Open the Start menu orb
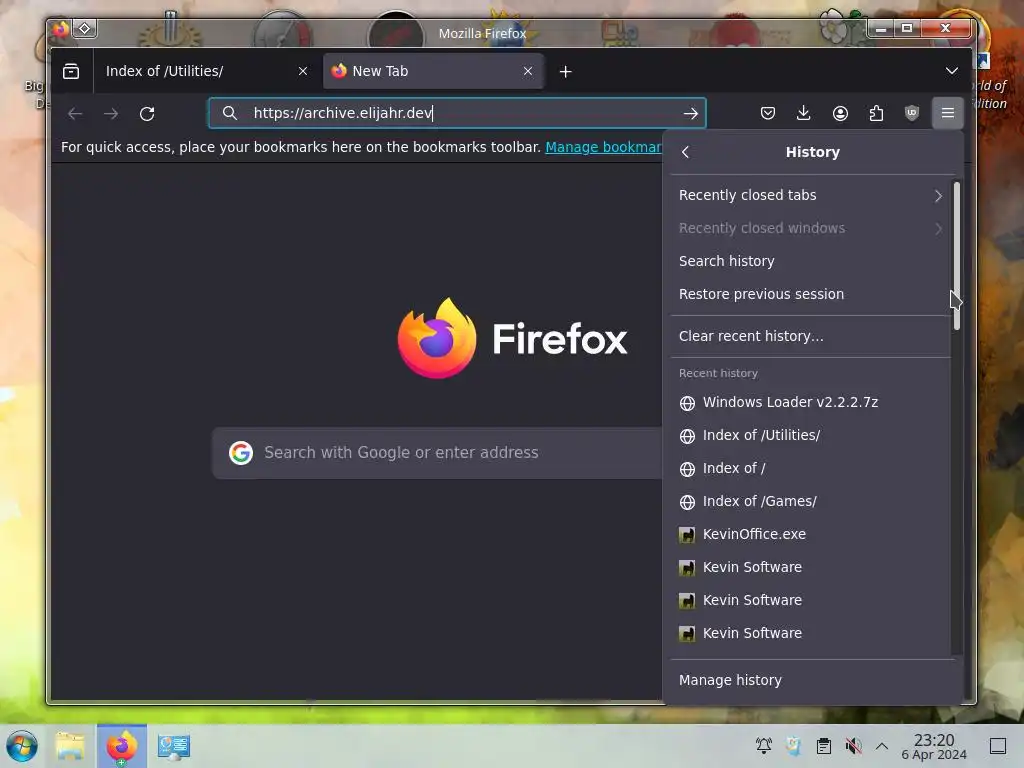1024x768 pixels. click(x=22, y=746)
